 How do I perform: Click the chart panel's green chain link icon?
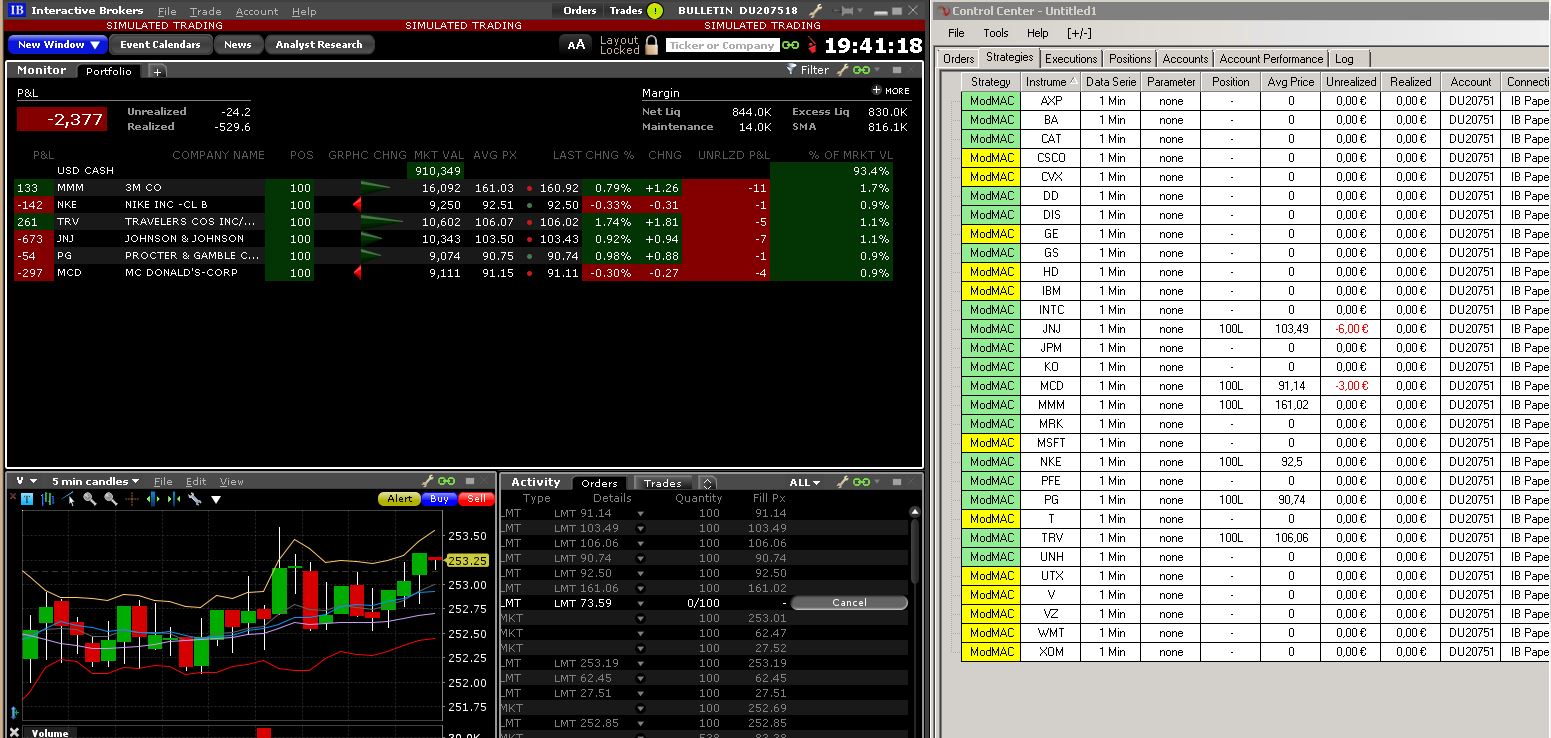pyautogui.click(x=446, y=481)
